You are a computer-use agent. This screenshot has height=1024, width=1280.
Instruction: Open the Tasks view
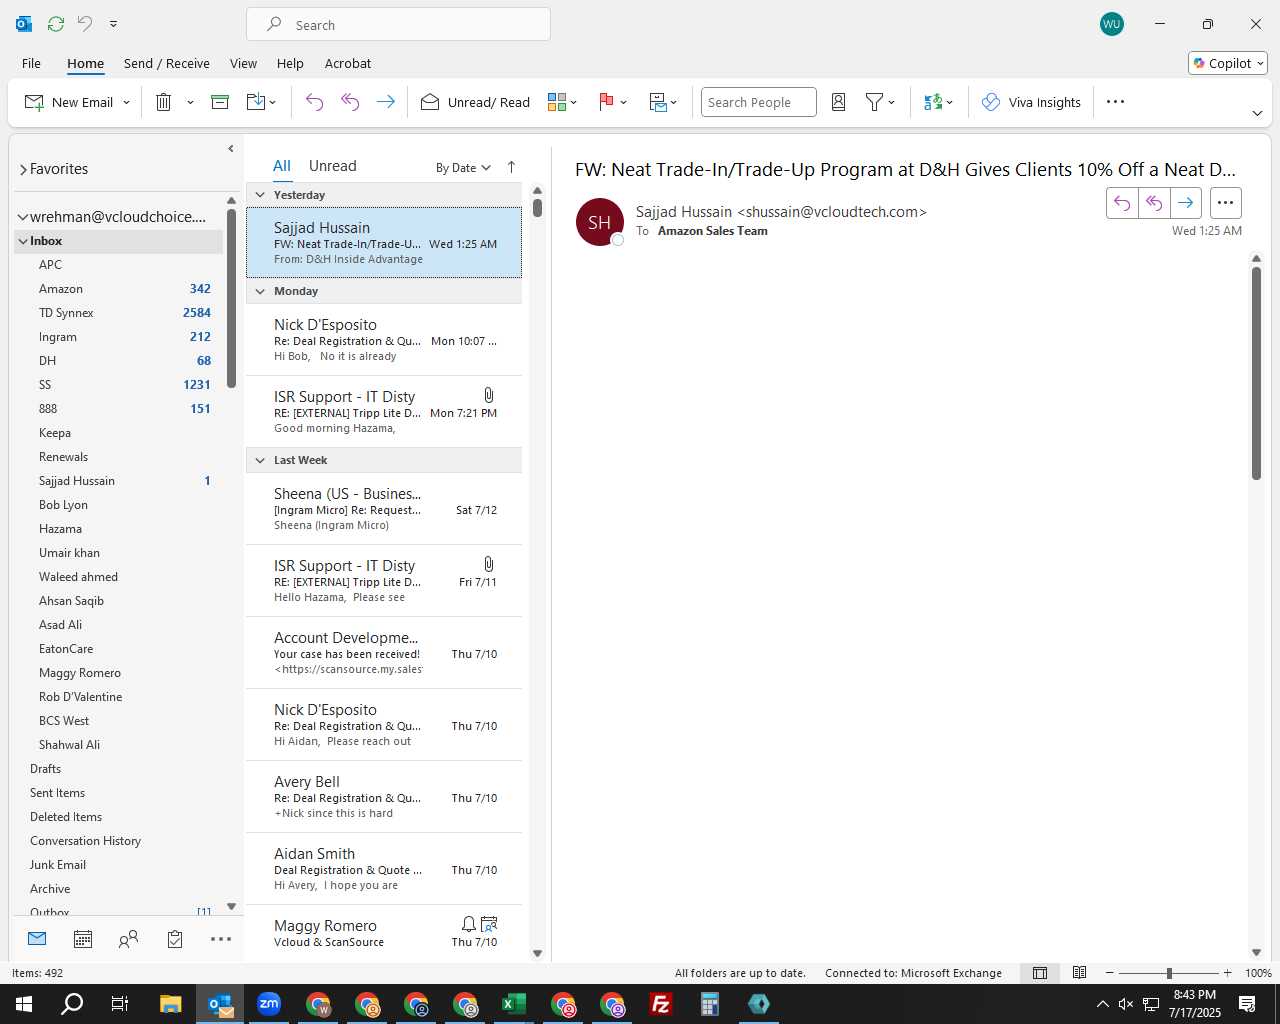pos(175,939)
